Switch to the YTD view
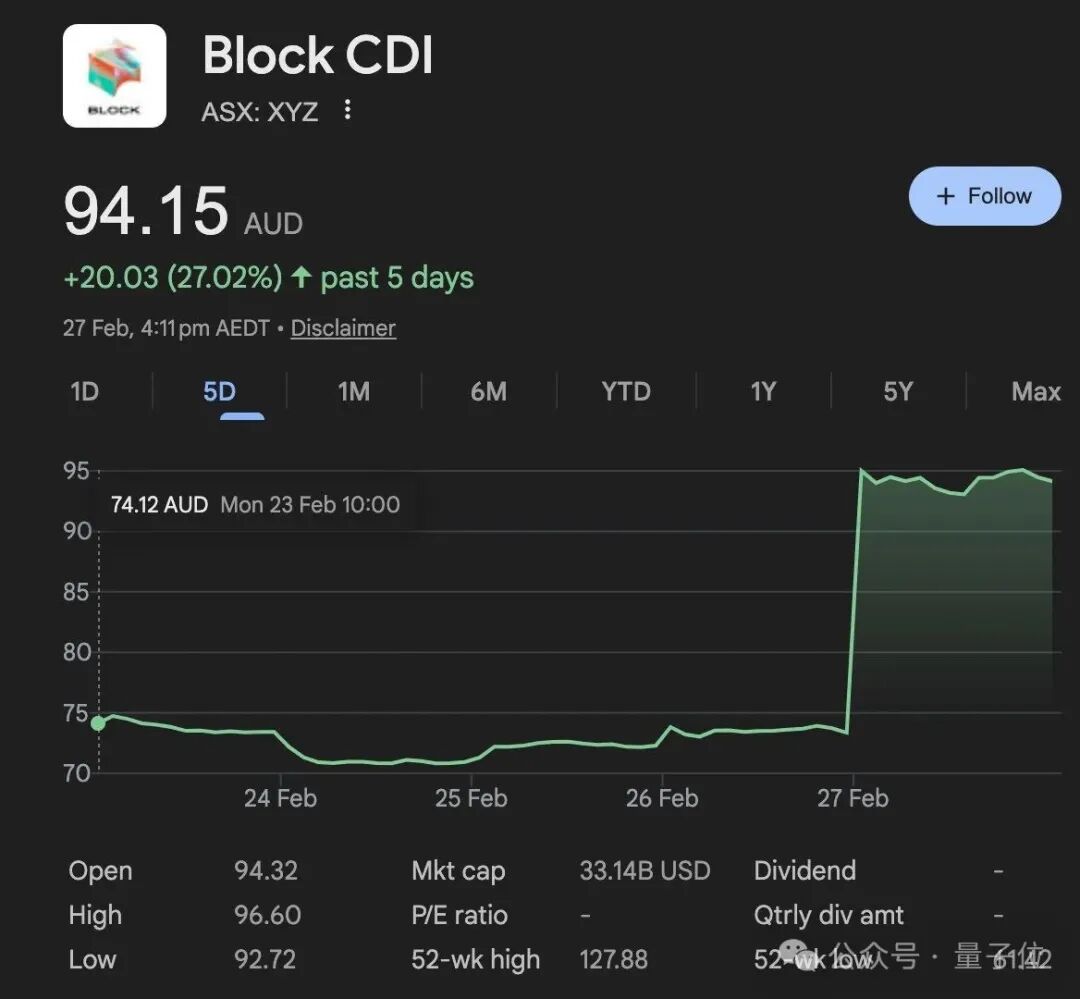Viewport: 1080px width, 999px height. click(x=625, y=392)
